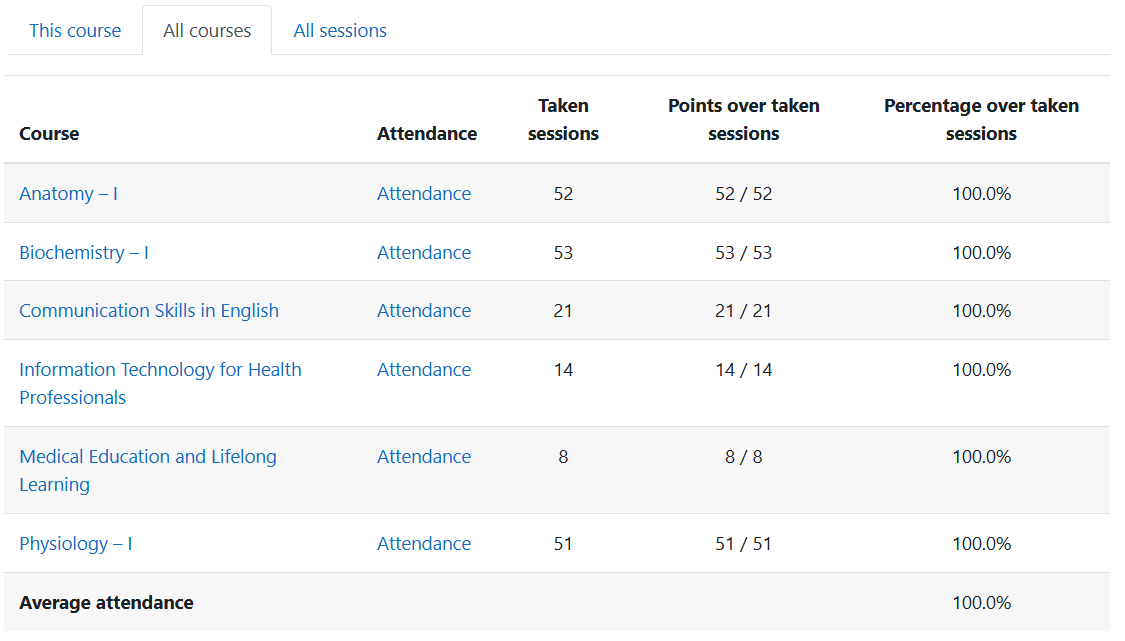This screenshot has height=641, width=1125.
Task: Switch to the This course tab
Action: (x=75, y=31)
